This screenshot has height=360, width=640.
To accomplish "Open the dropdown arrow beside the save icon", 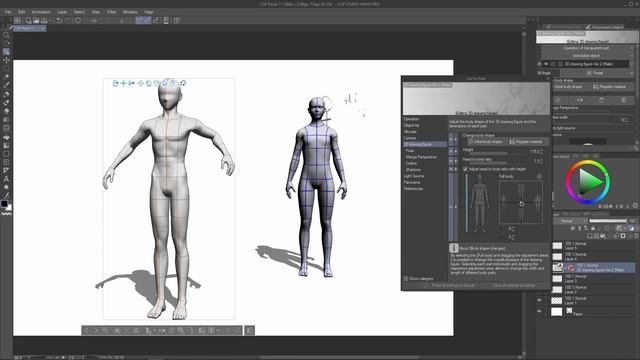I will pos(50,20).
